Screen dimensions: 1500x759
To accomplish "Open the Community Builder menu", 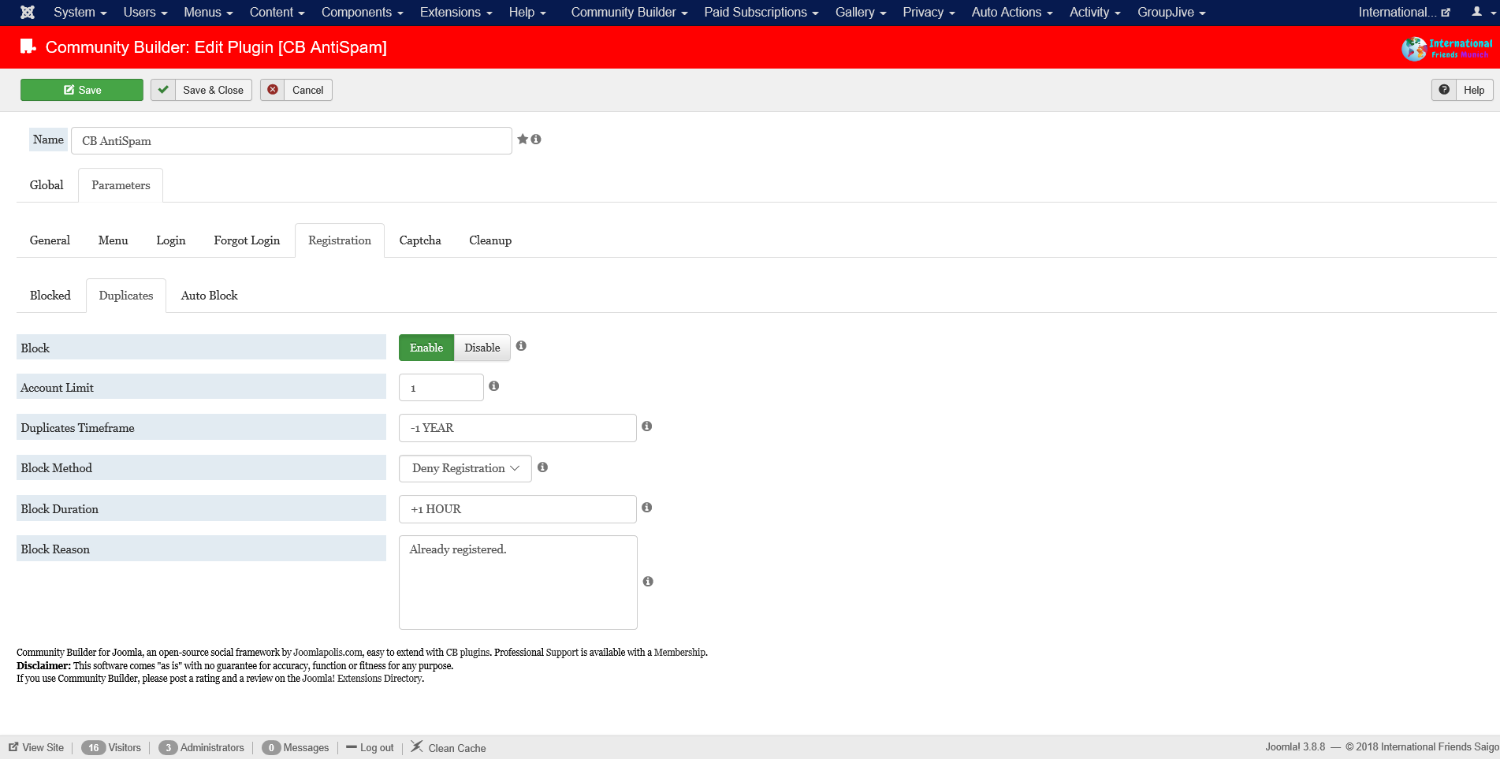I will click(629, 12).
